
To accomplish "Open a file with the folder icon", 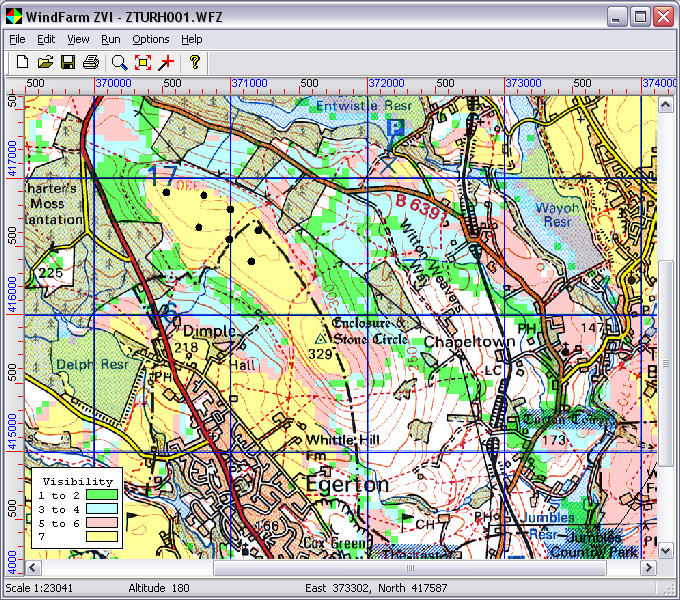I will coord(45,62).
